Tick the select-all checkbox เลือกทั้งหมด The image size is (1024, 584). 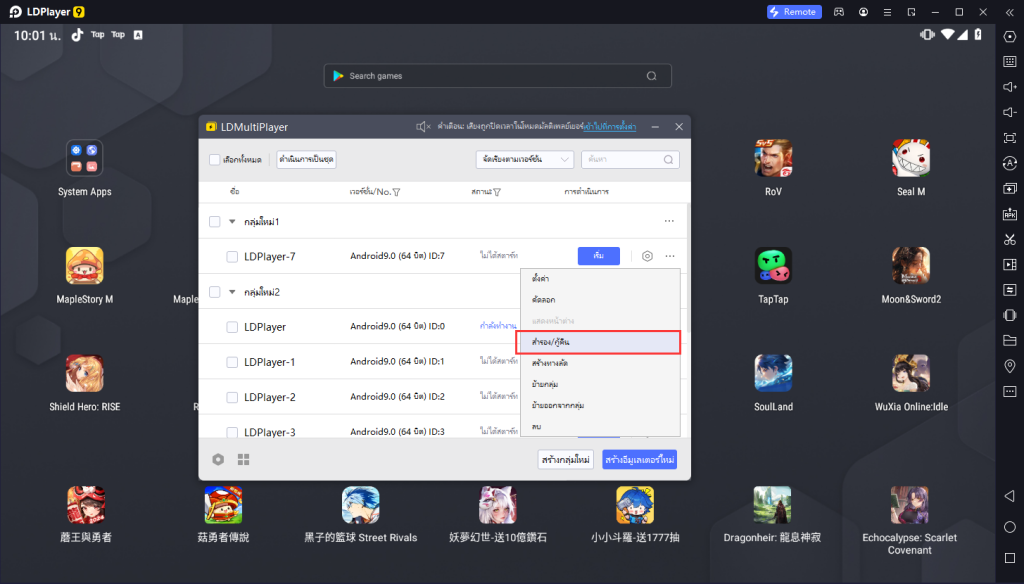point(214,159)
